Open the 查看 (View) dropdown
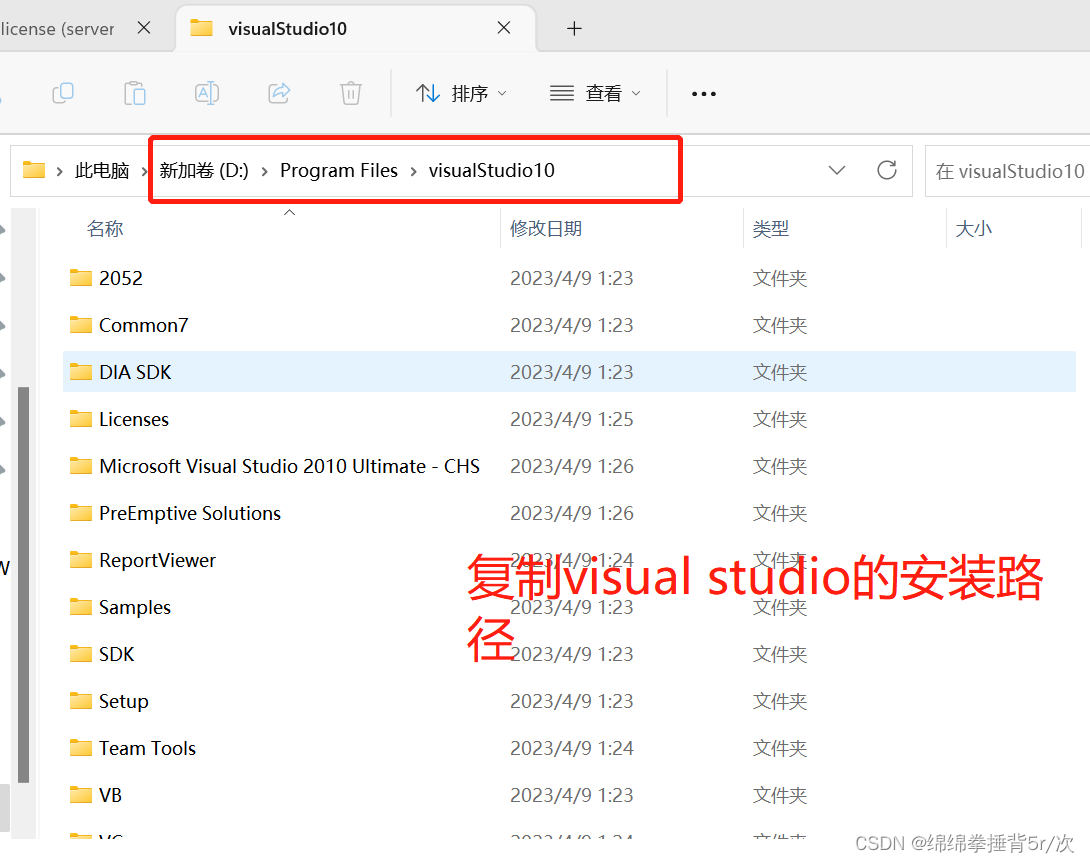The image size is (1090, 863). click(x=595, y=93)
